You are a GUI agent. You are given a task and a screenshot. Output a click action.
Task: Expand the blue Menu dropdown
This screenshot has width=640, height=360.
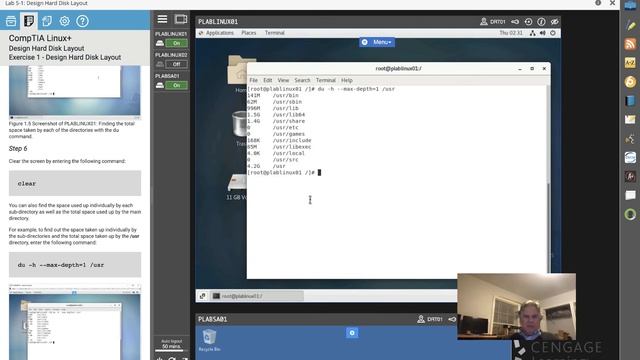click(377, 42)
